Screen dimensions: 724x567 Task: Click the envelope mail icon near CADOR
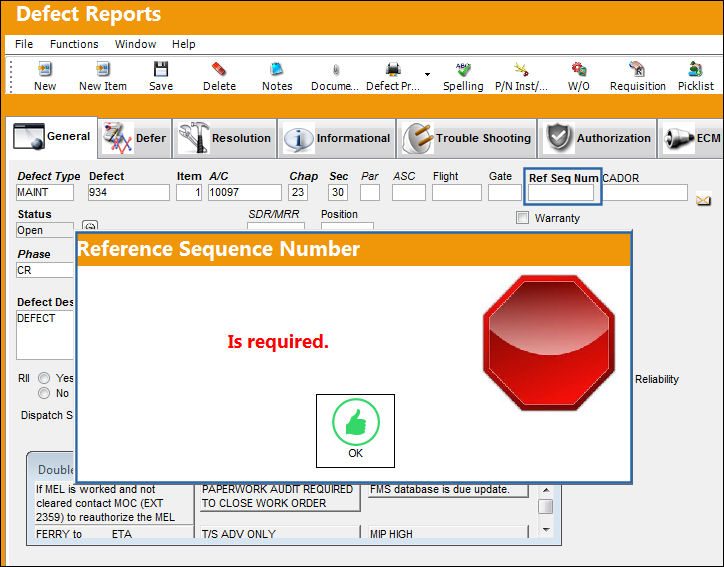click(703, 200)
